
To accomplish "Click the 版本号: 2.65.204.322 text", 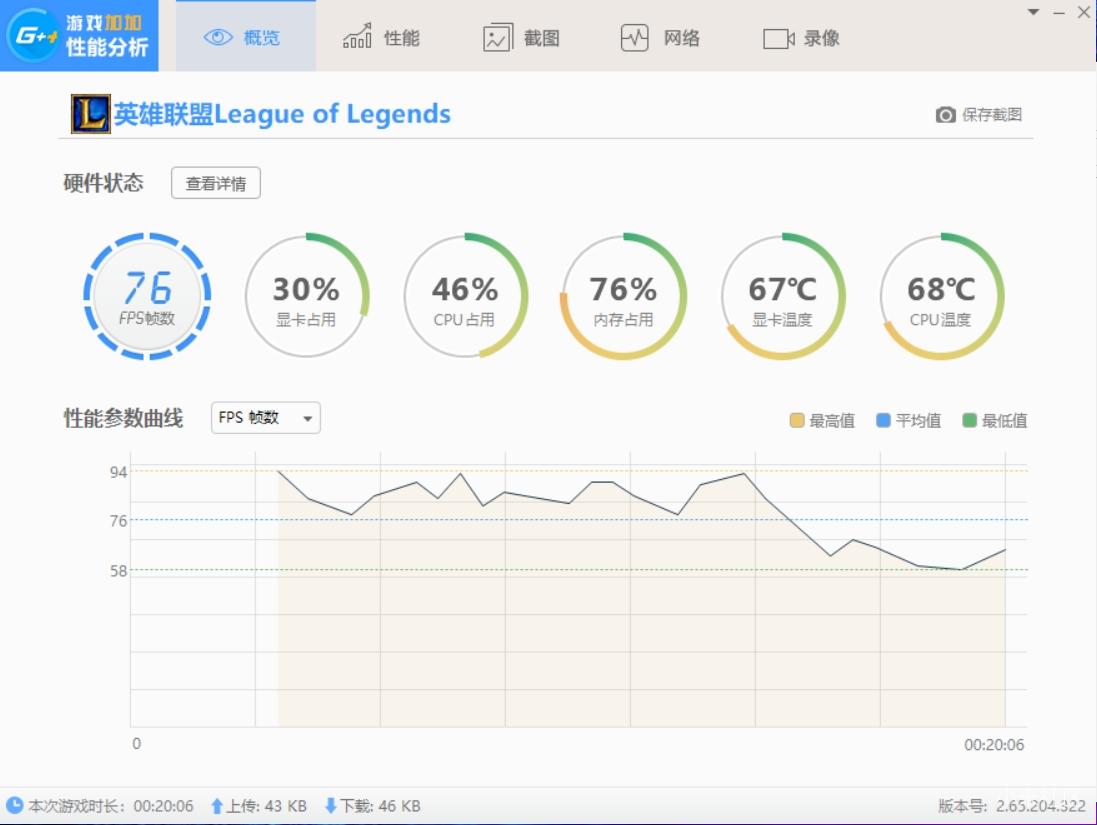I will pos(1012,806).
